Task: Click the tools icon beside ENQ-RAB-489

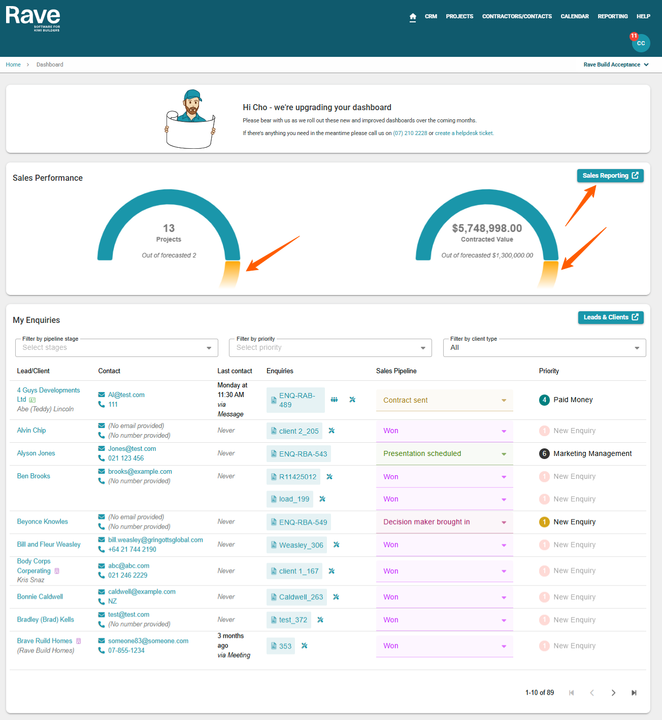Action: pyautogui.click(x=352, y=399)
